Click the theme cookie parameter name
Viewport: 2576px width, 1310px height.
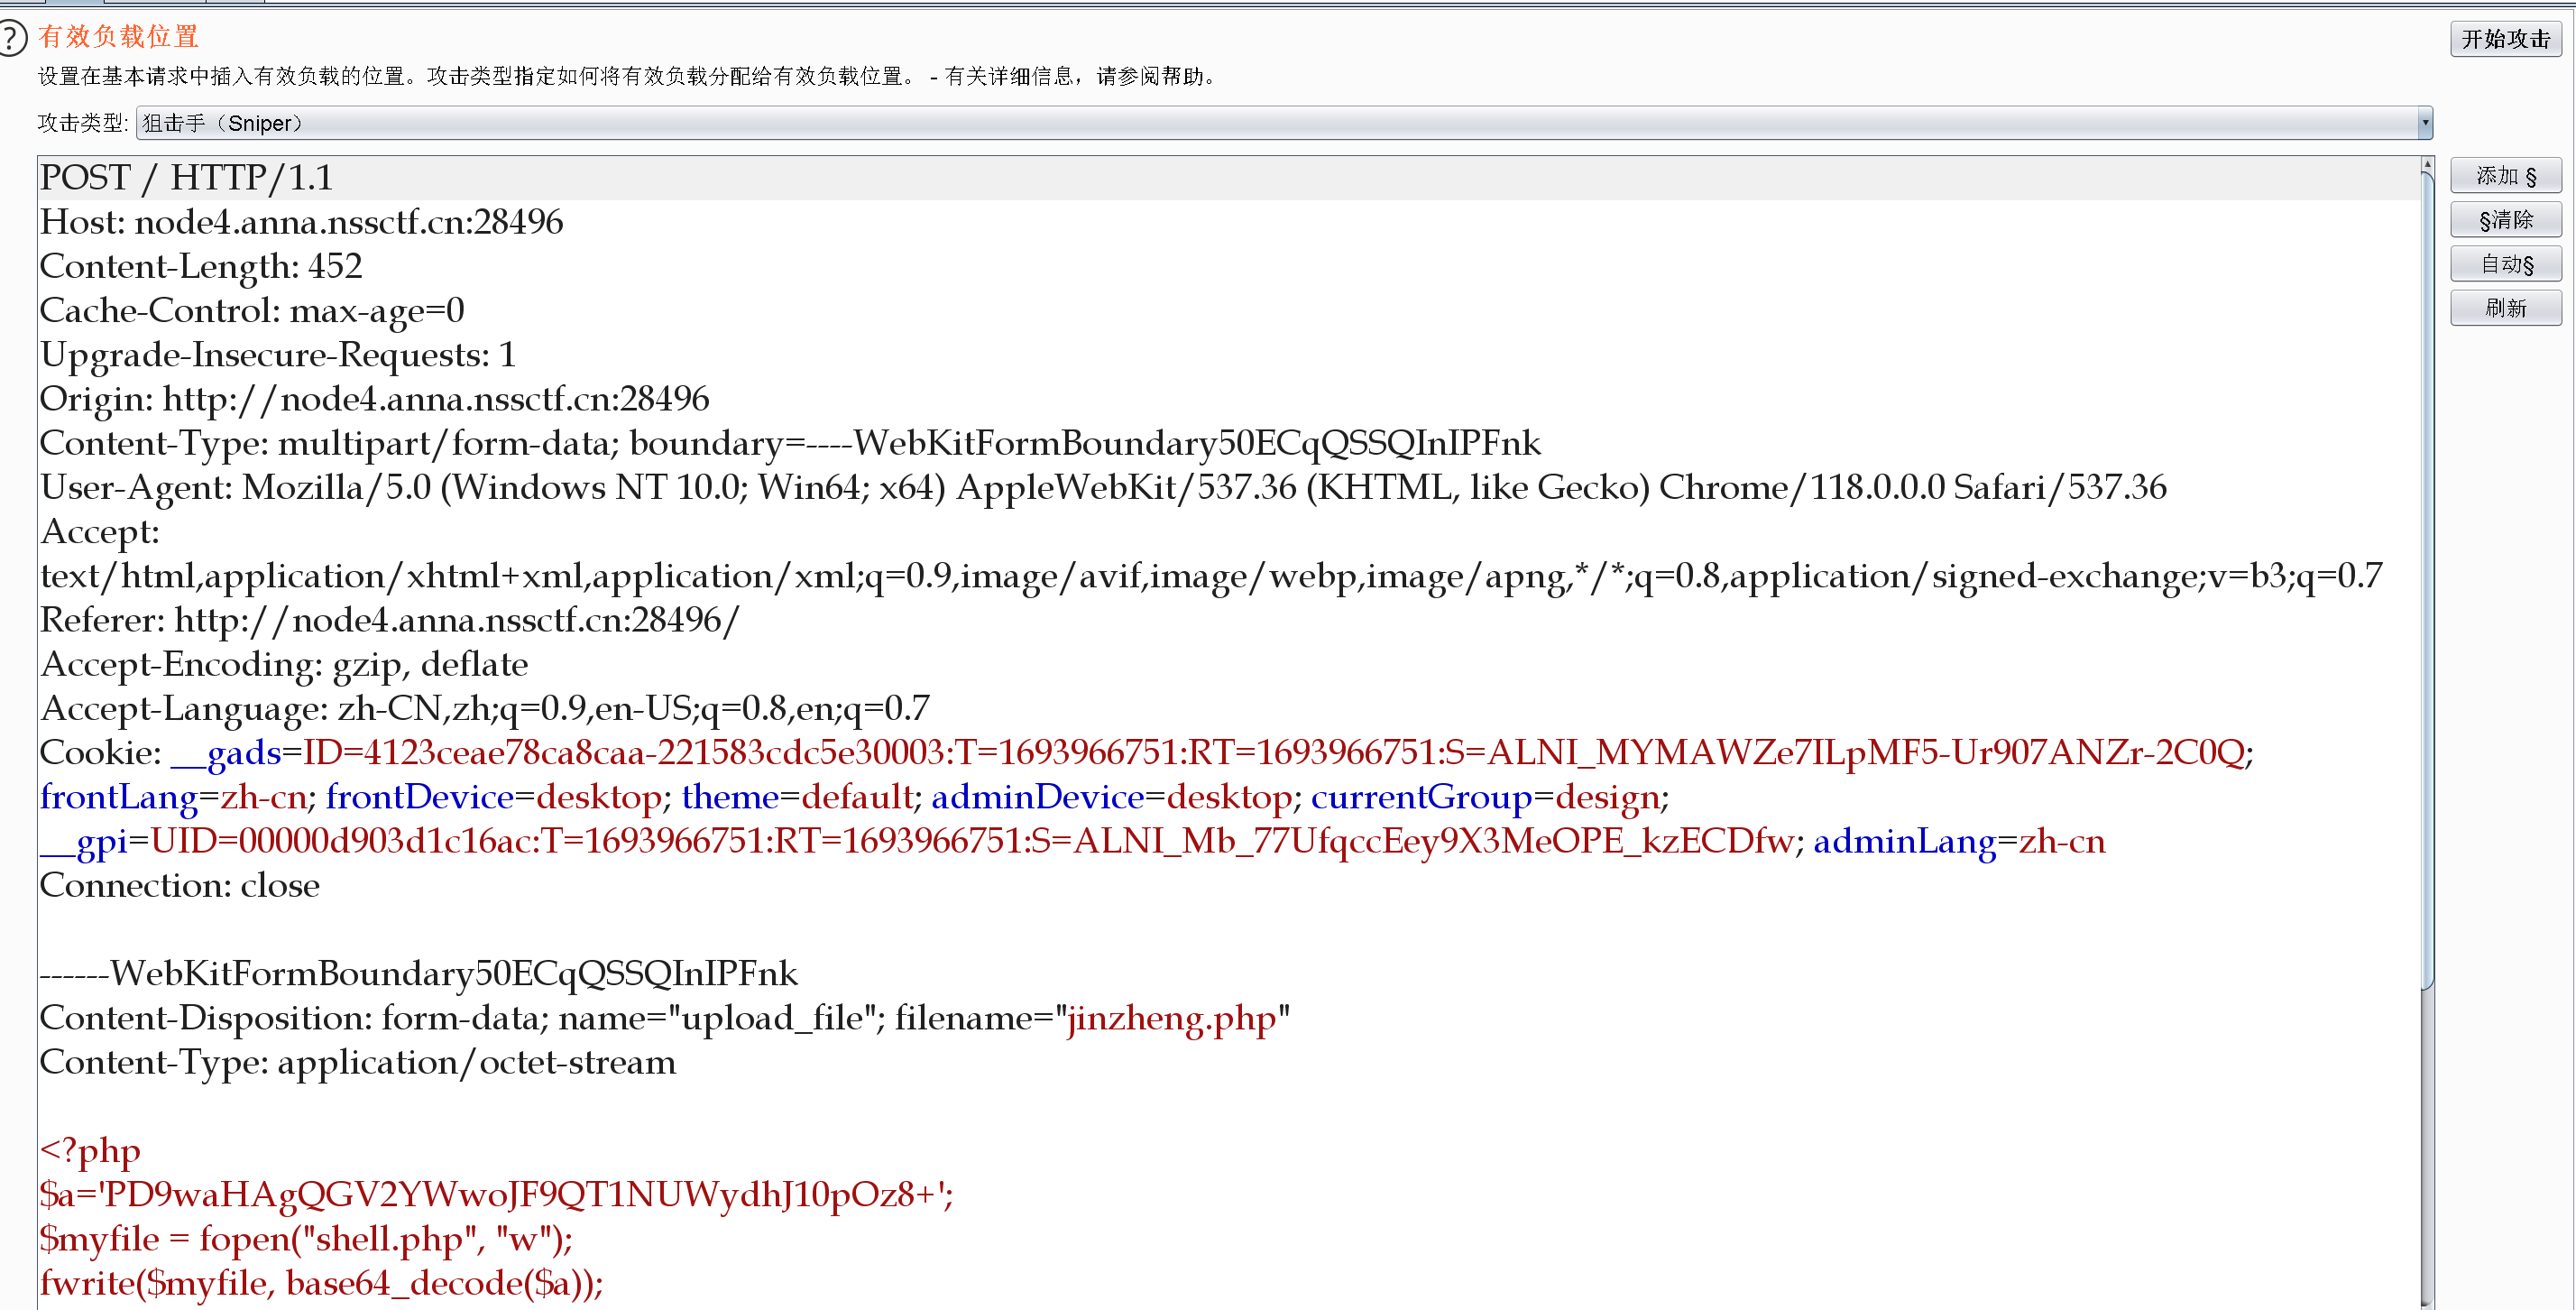729,797
